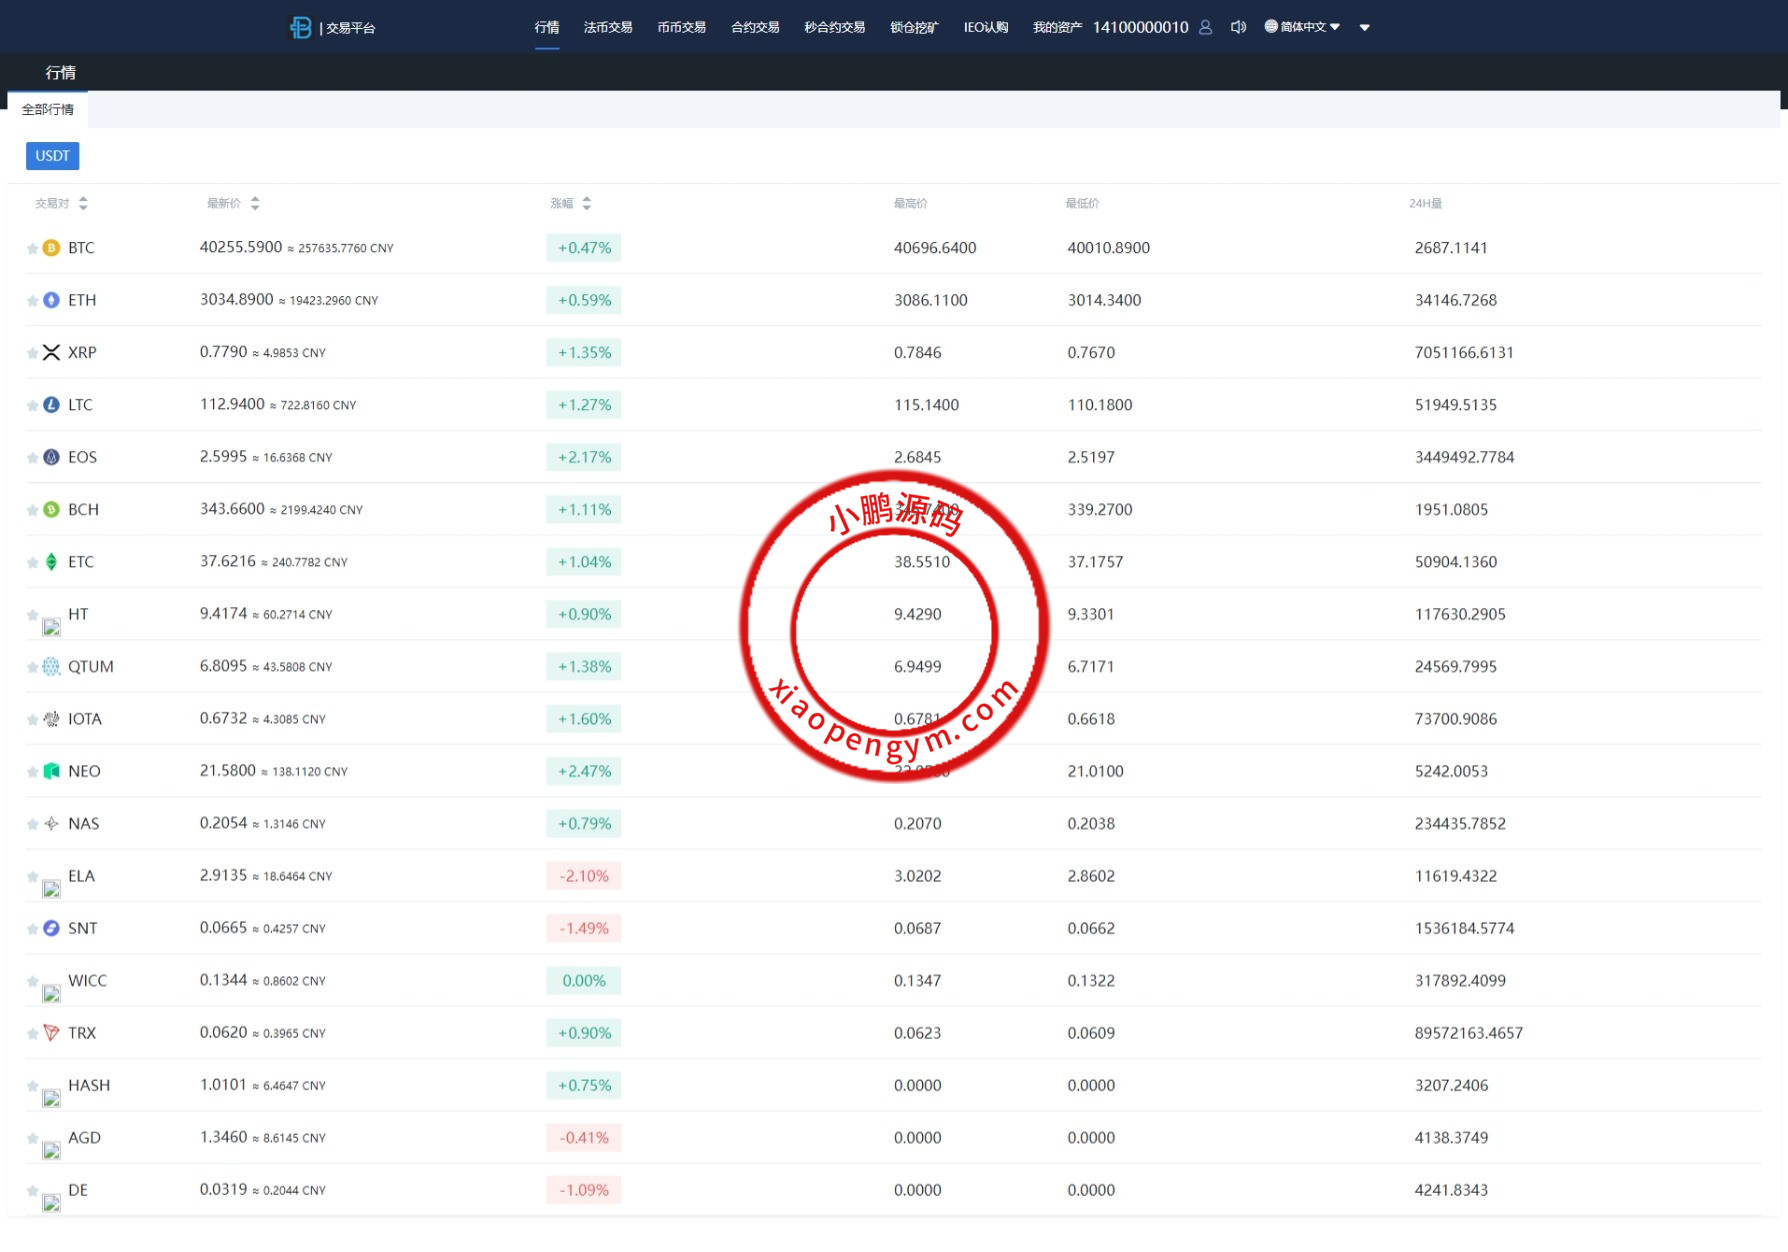The height and width of the screenshot is (1252, 1788).
Task: Sort by 最新价 column arrows
Action: tap(255, 203)
